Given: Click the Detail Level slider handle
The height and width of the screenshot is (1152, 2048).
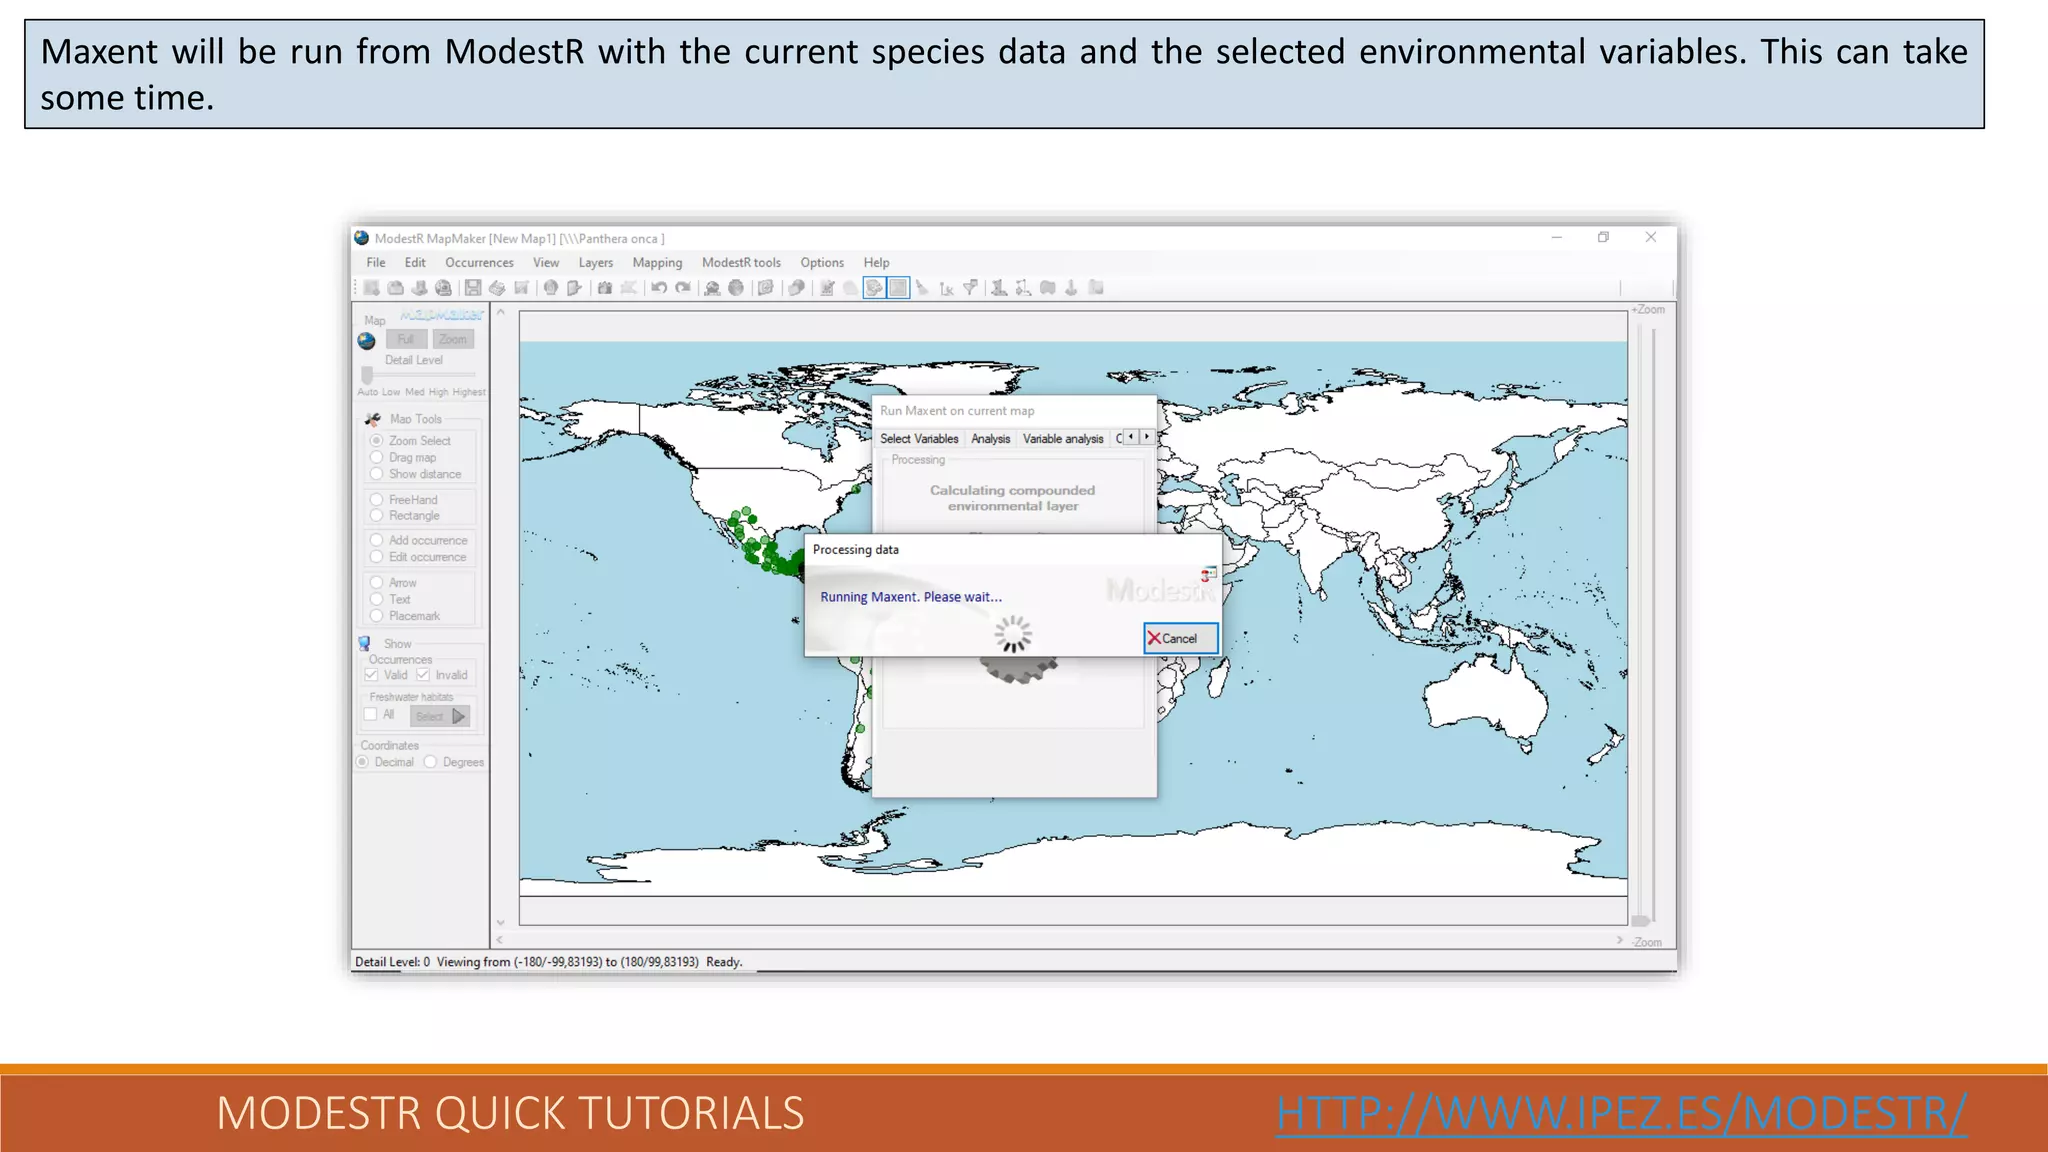Looking at the screenshot, I should 367,375.
